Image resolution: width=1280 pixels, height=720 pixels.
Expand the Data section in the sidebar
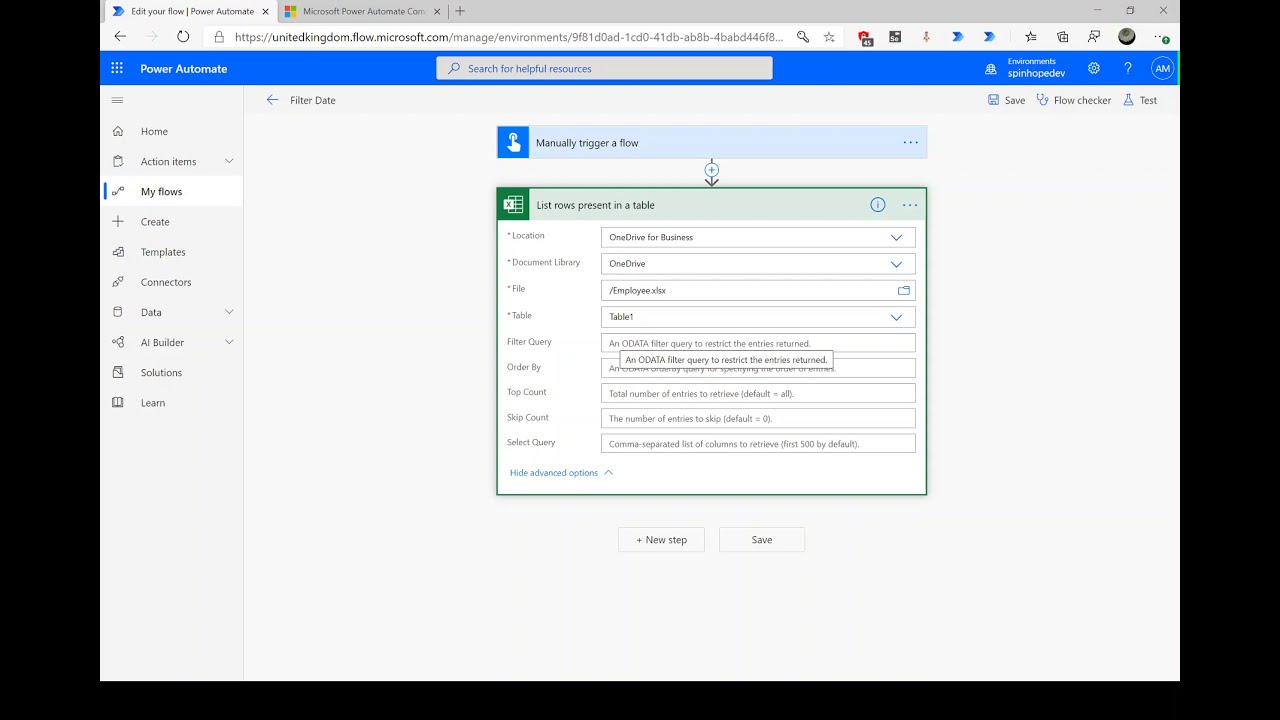click(229, 312)
